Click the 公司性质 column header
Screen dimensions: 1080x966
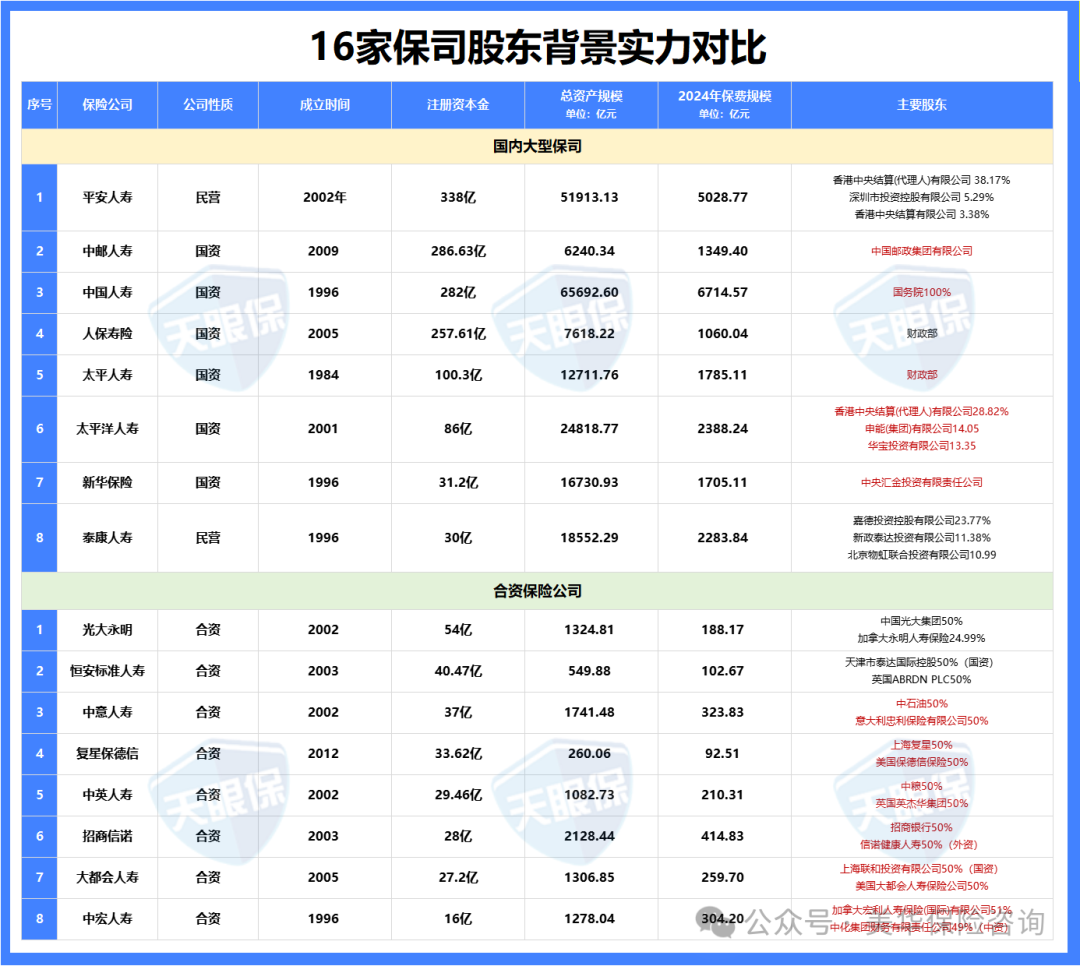pyautogui.click(x=207, y=104)
